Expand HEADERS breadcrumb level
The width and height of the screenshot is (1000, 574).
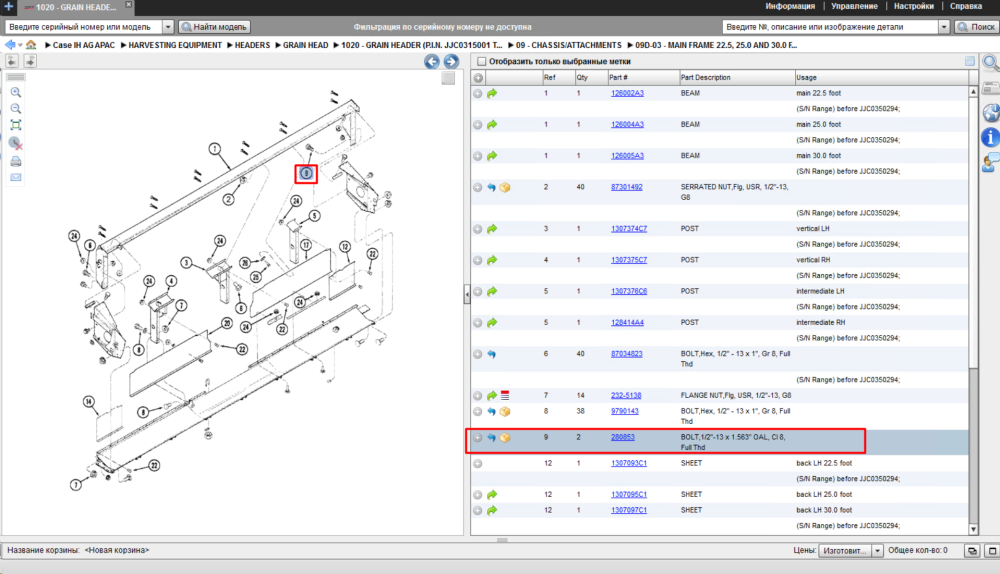coord(230,45)
